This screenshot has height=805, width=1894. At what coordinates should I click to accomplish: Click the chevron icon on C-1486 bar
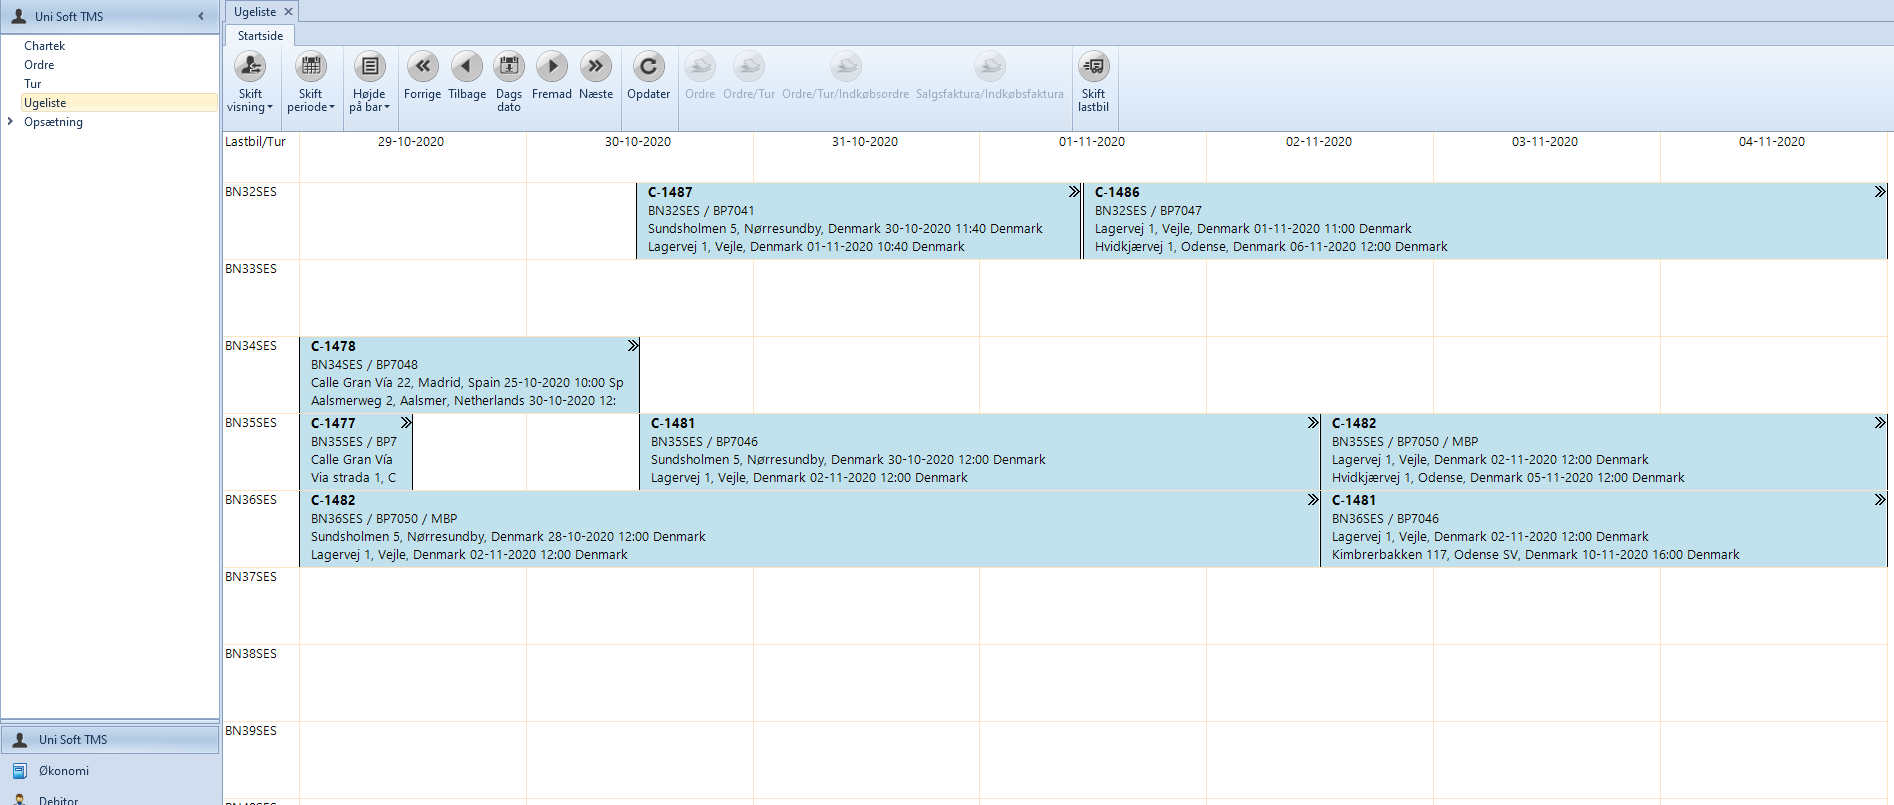[x=1880, y=192]
